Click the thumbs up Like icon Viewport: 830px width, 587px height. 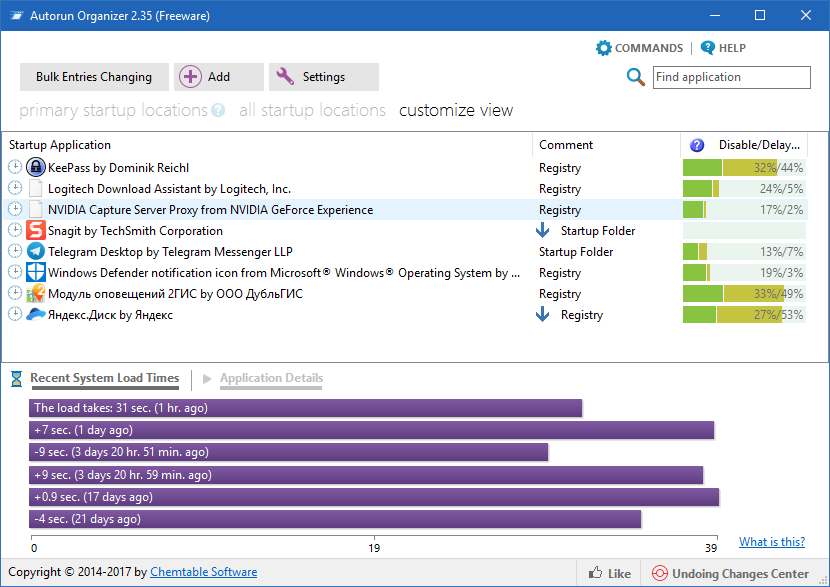pyautogui.click(x=596, y=573)
